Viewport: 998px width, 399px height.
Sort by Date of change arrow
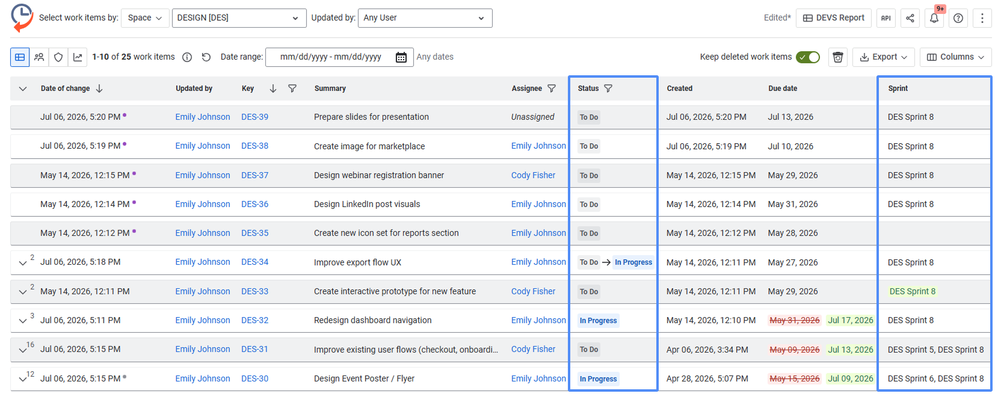(x=99, y=88)
